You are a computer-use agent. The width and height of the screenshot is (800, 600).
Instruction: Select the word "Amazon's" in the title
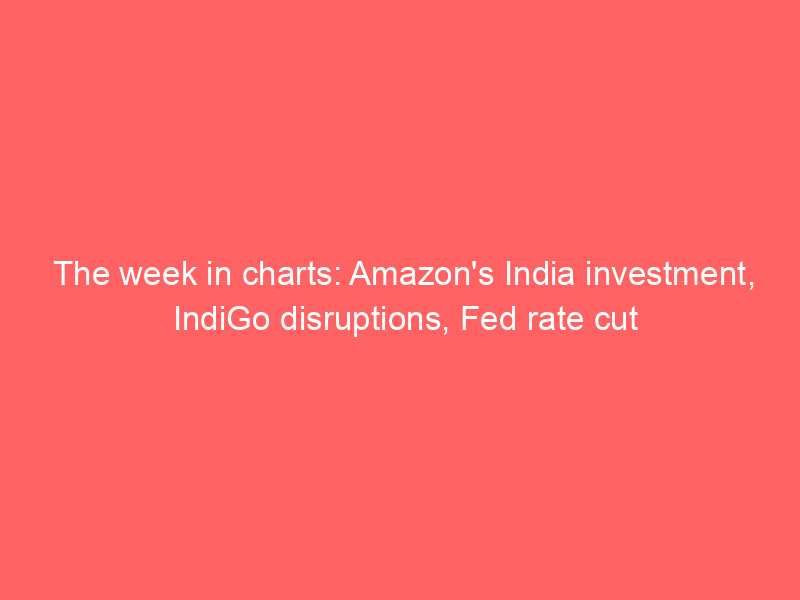[x=413, y=274]
